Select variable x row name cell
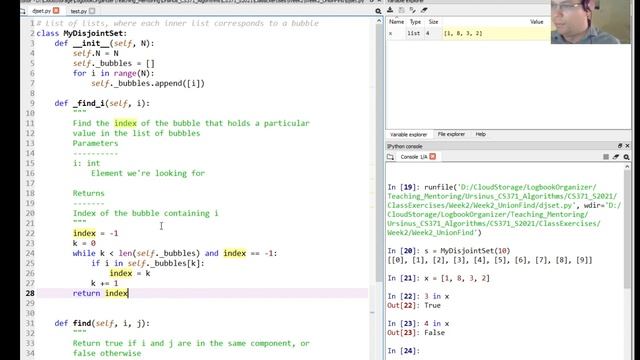This screenshot has height=360, width=640. pyautogui.click(x=396, y=33)
